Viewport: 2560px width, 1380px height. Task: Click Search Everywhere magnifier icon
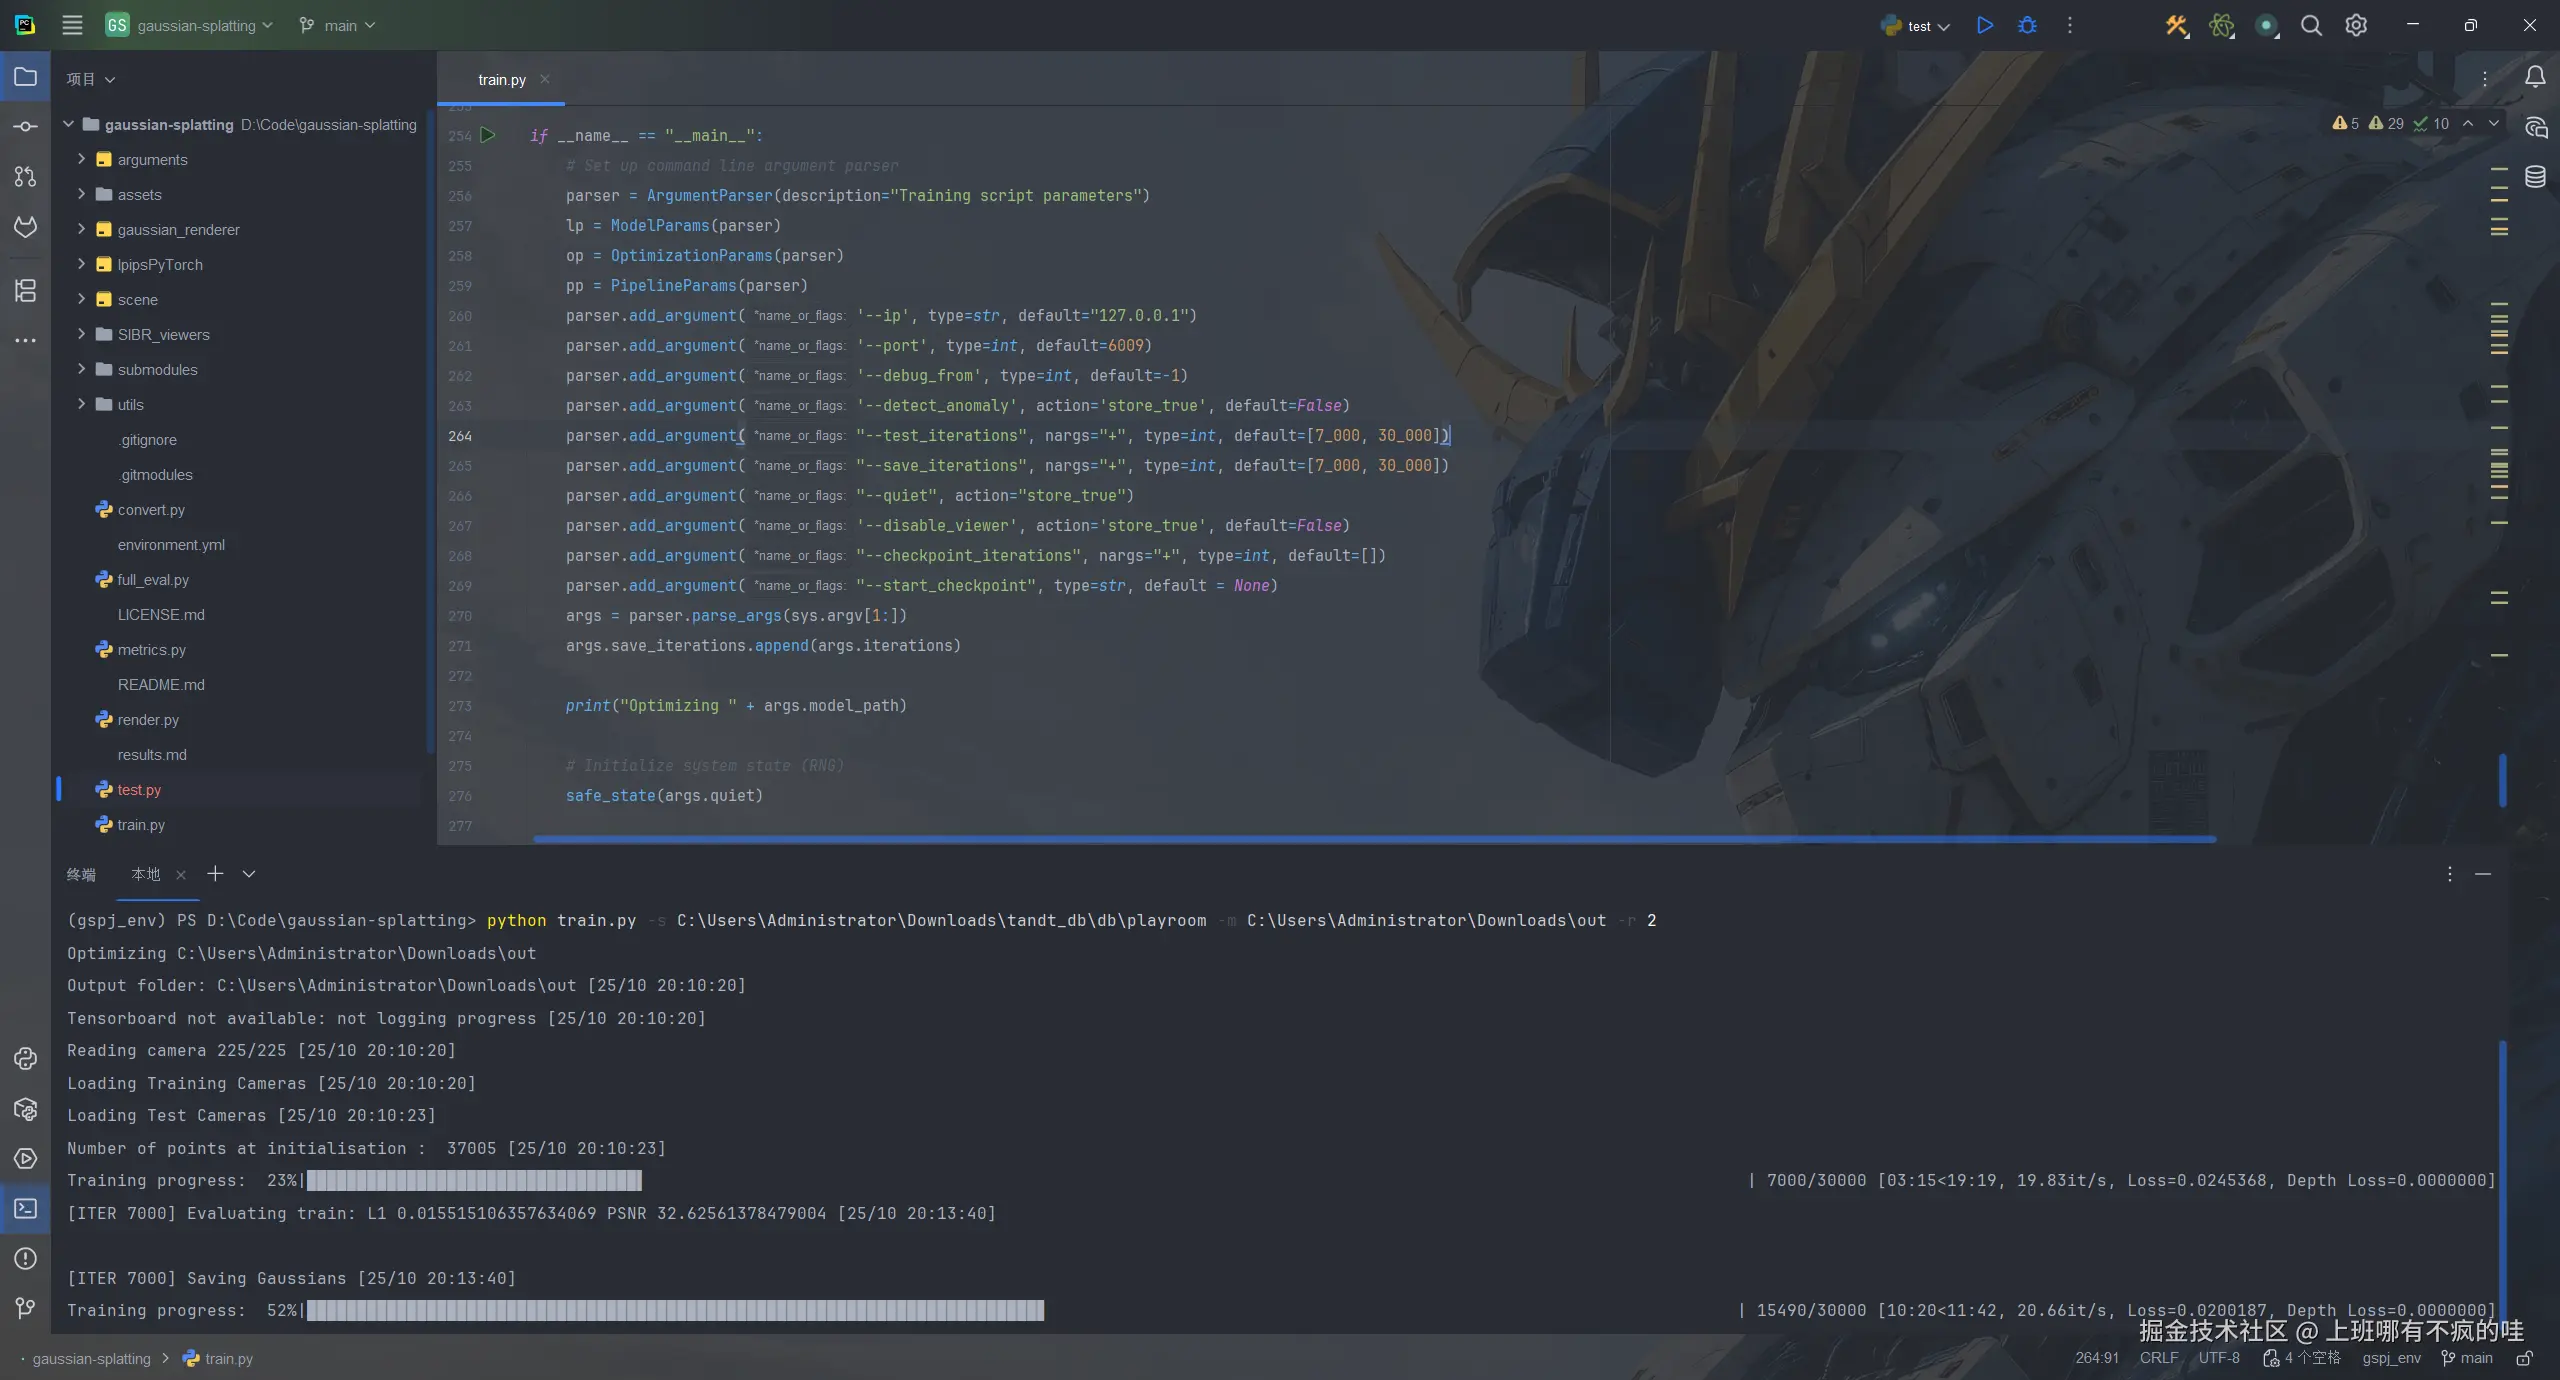(2311, 26)
